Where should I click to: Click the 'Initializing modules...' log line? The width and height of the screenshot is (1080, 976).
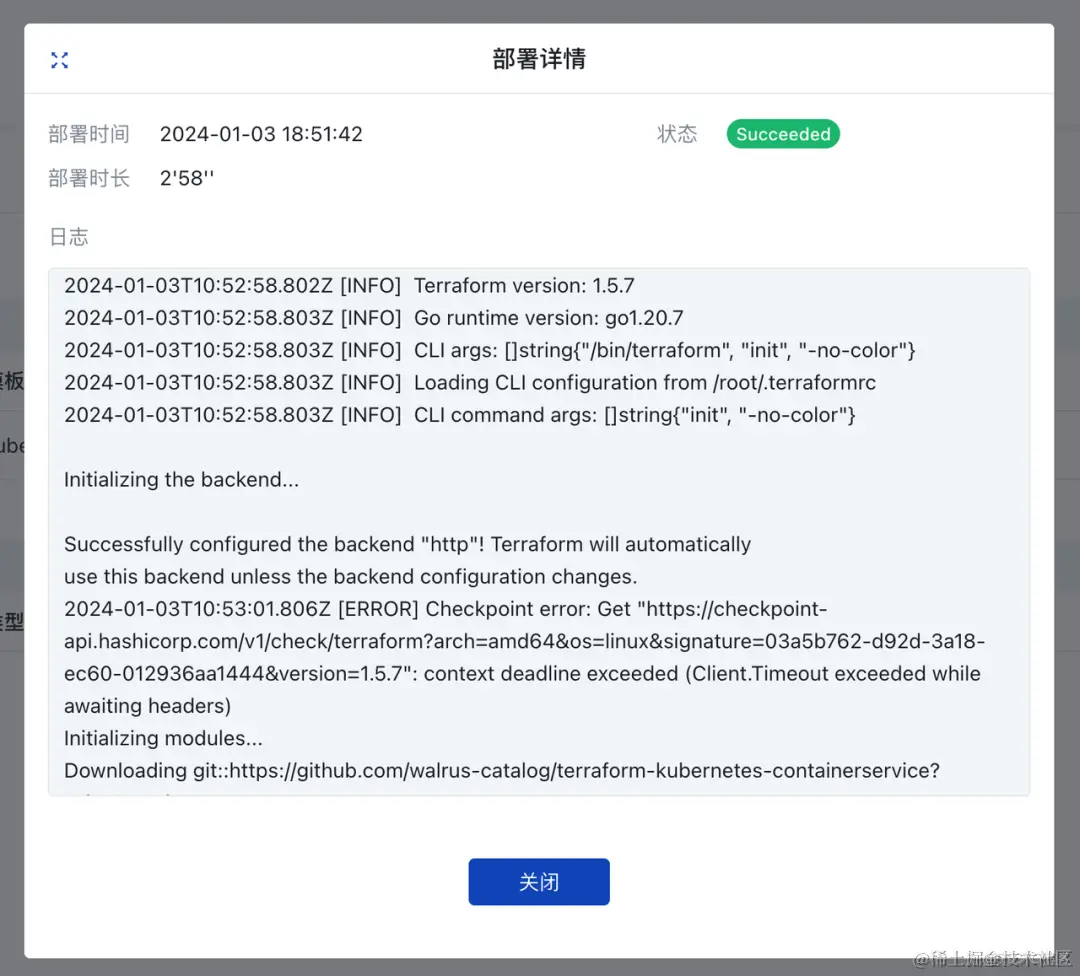163,738
